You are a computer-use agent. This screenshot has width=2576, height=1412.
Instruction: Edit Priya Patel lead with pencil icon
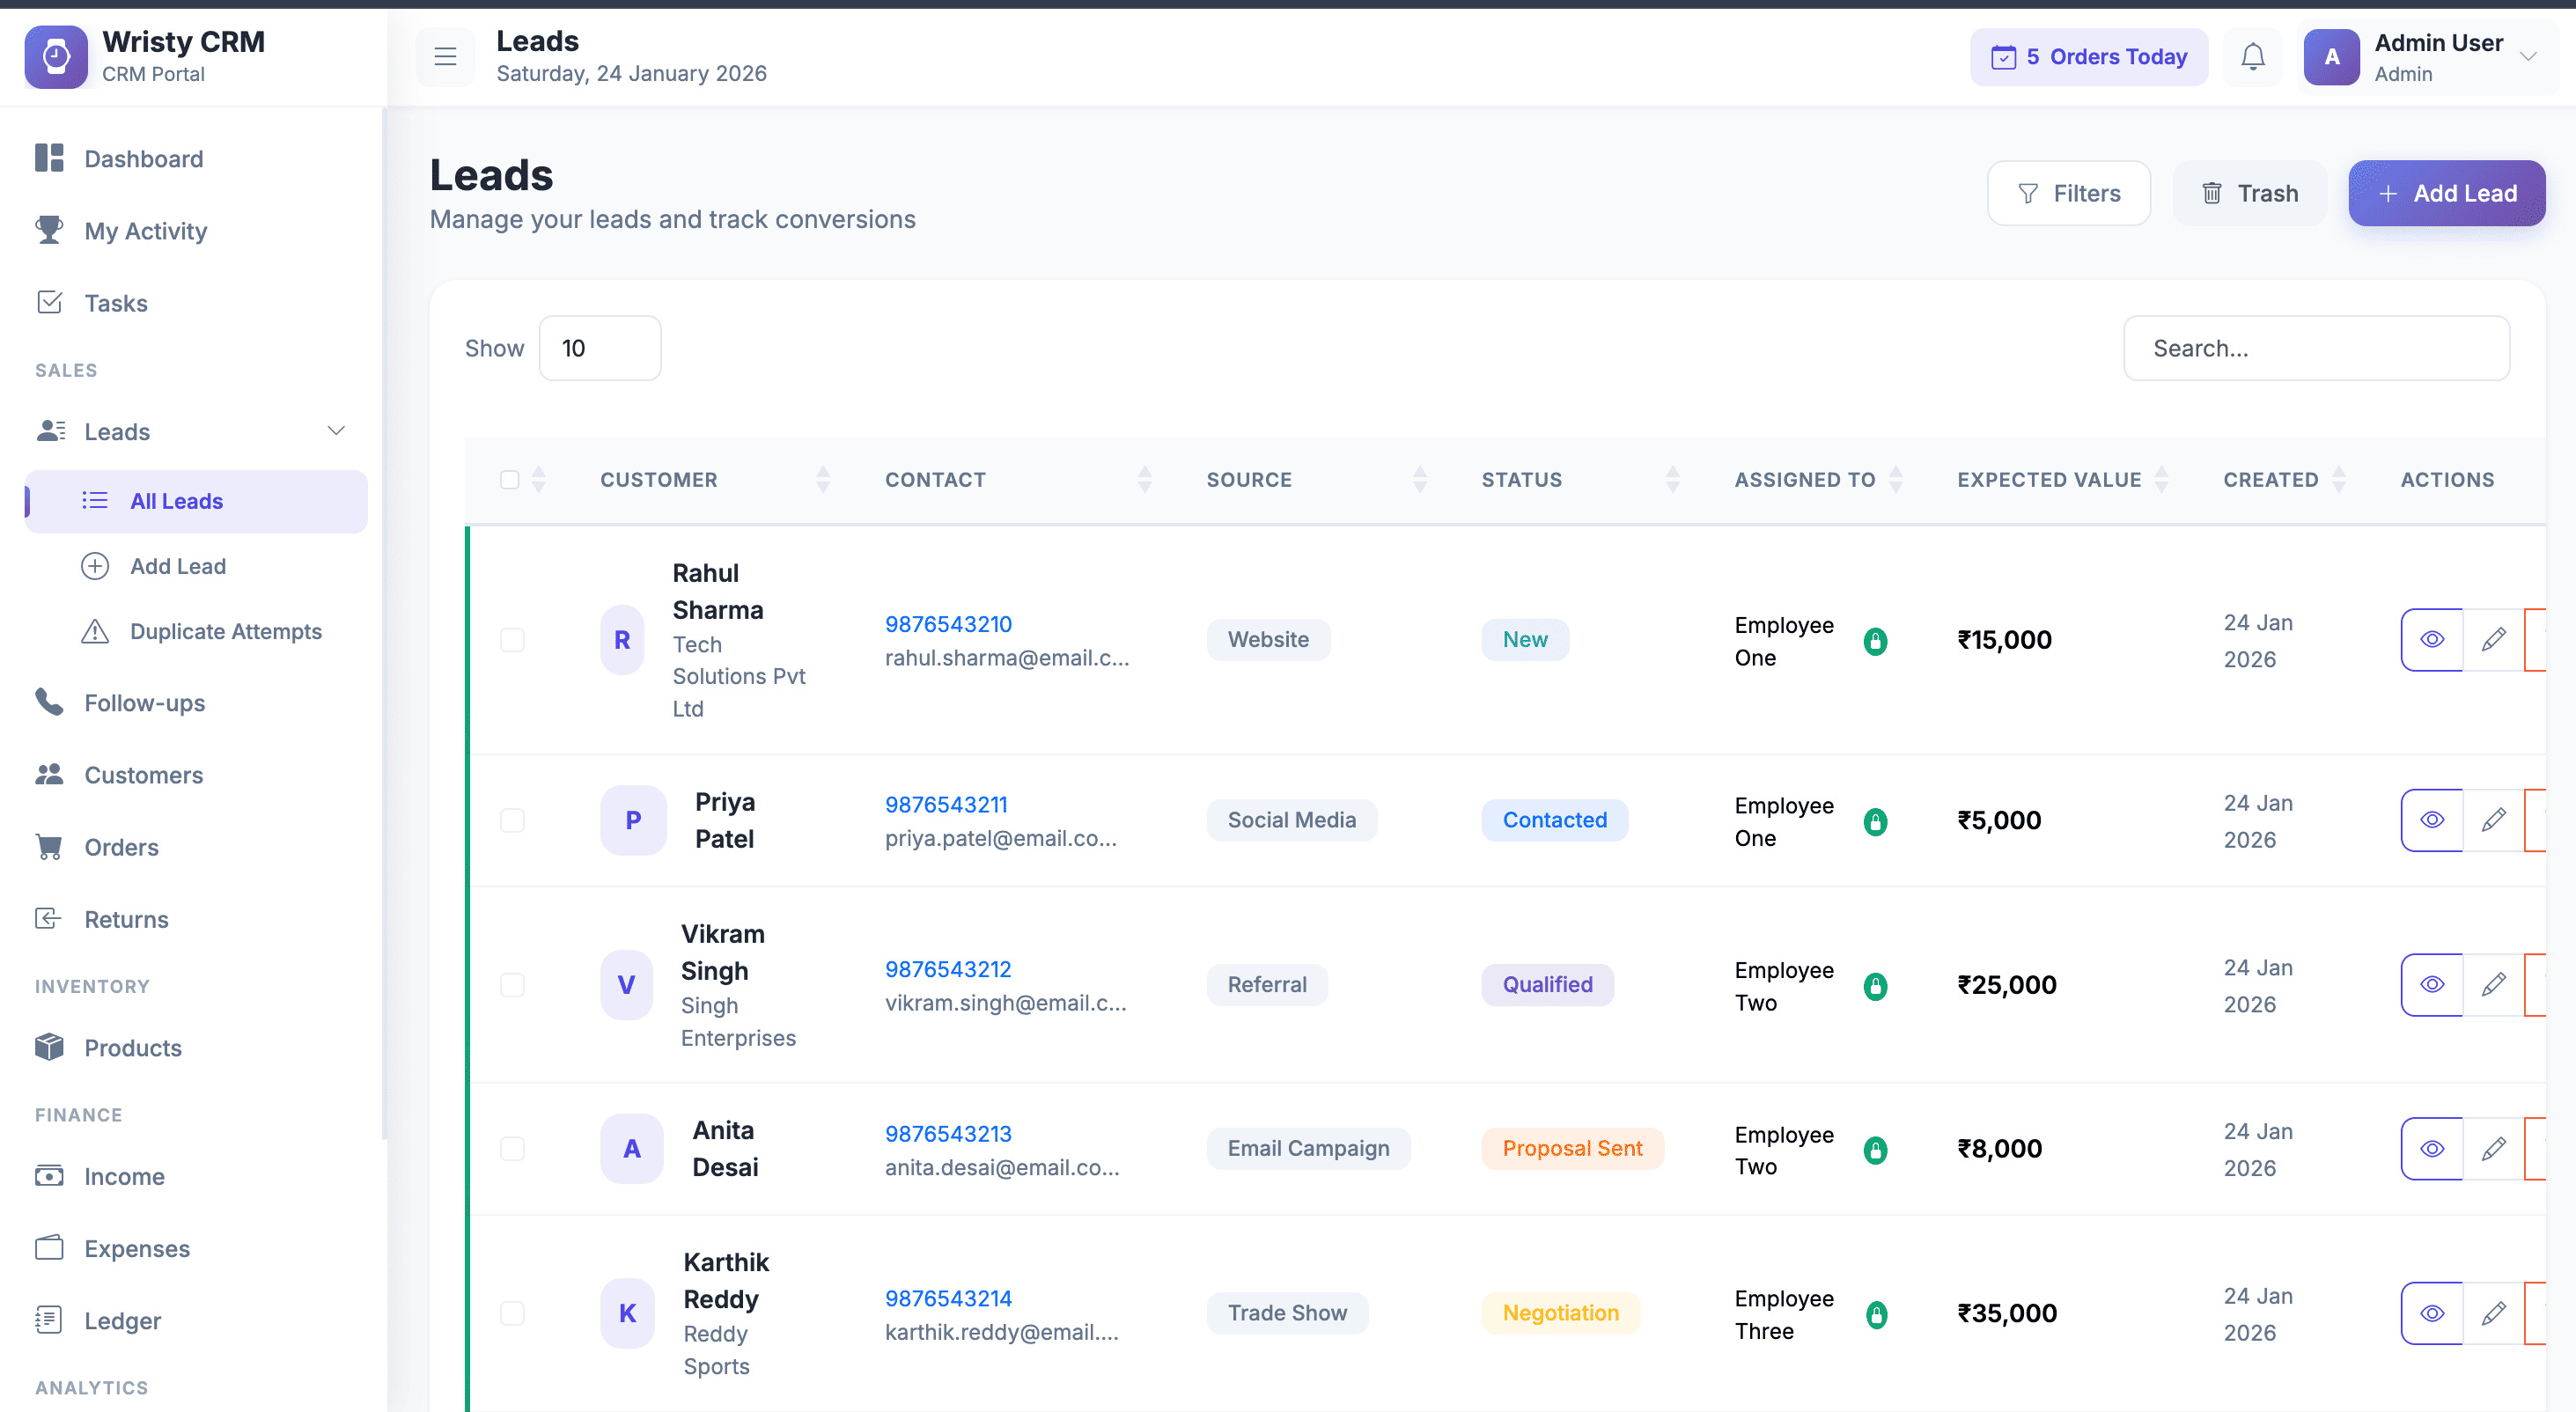(x=2493, y=819)
